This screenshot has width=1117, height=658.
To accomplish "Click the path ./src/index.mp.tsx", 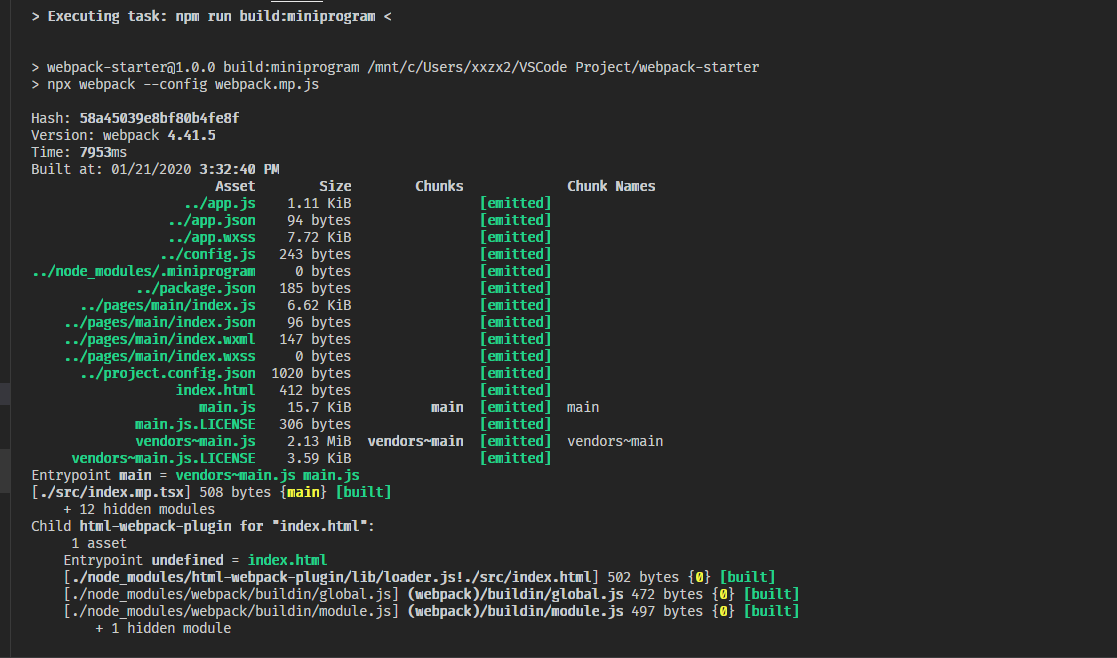I will [111, 493].
